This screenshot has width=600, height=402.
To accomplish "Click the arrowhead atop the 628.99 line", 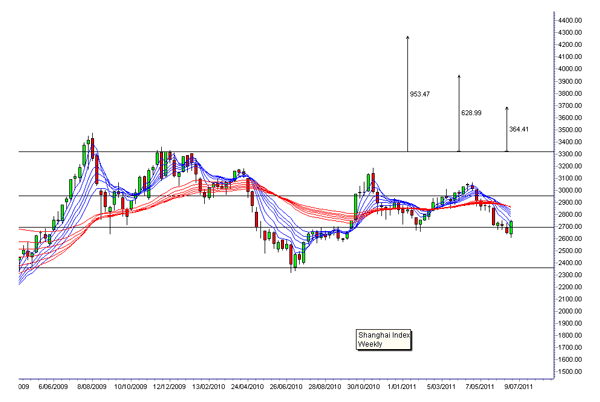I will [x=459, y=76].
